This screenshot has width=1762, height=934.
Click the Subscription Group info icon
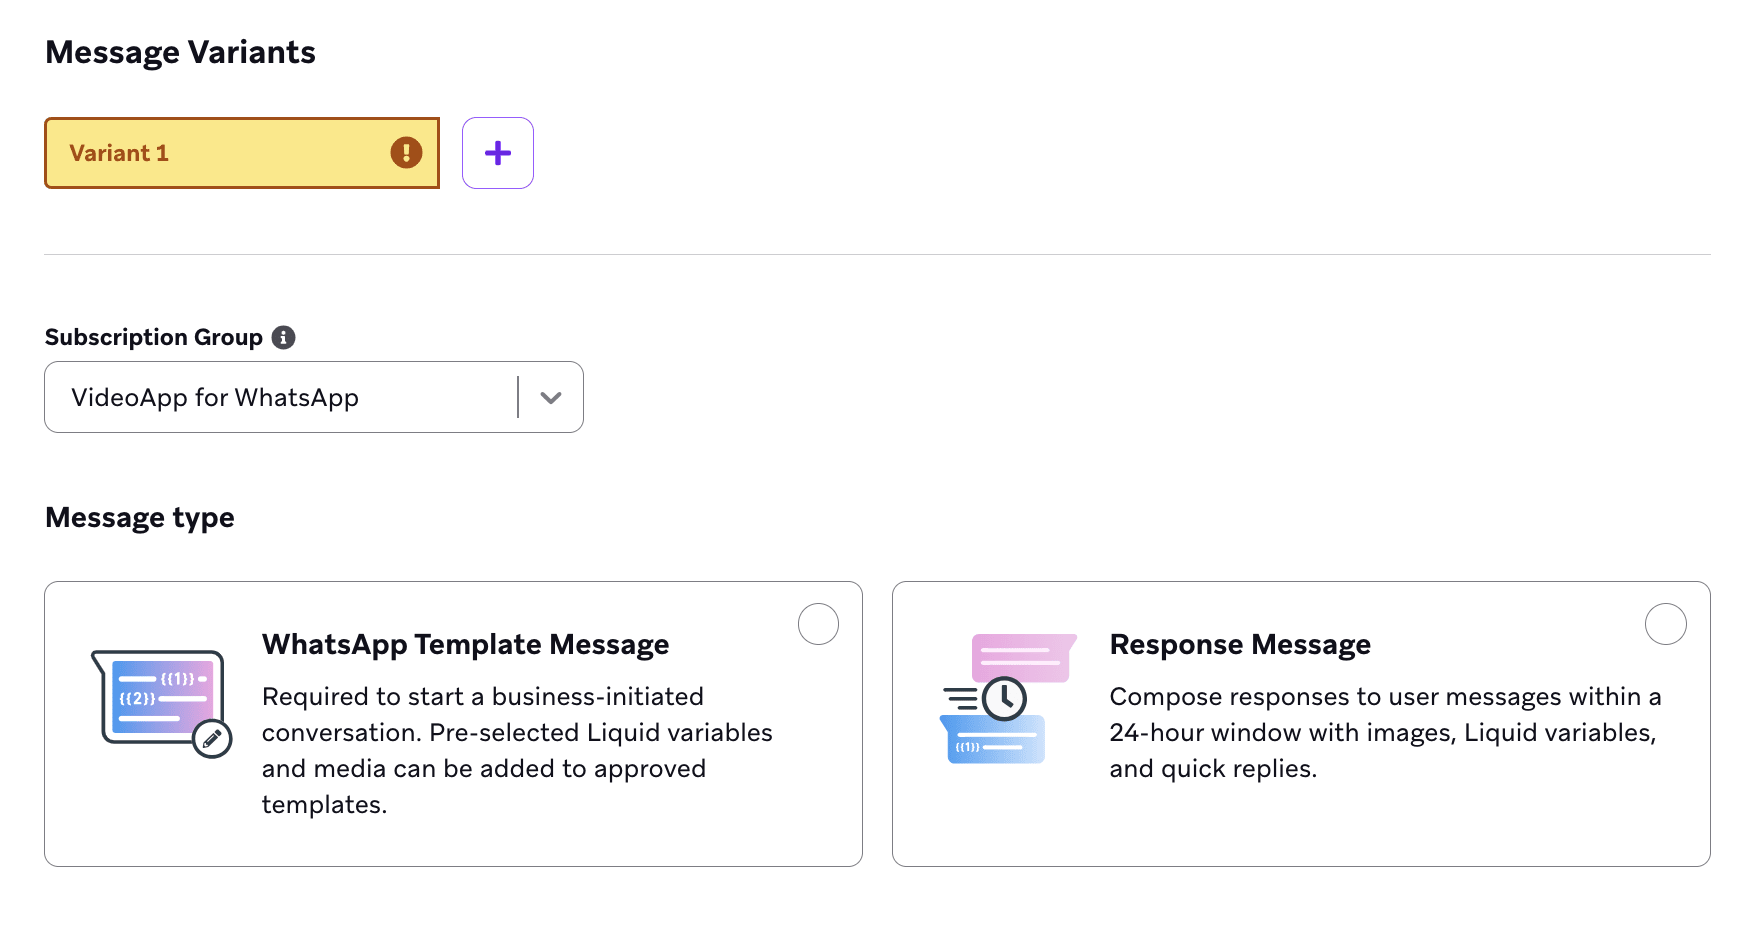[284, 337]
